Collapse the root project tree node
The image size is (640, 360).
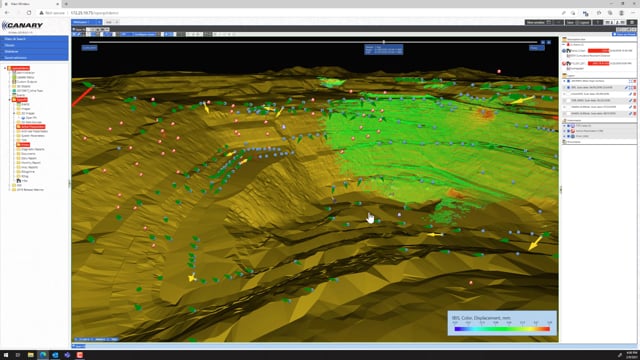click(x=5, y=68)
